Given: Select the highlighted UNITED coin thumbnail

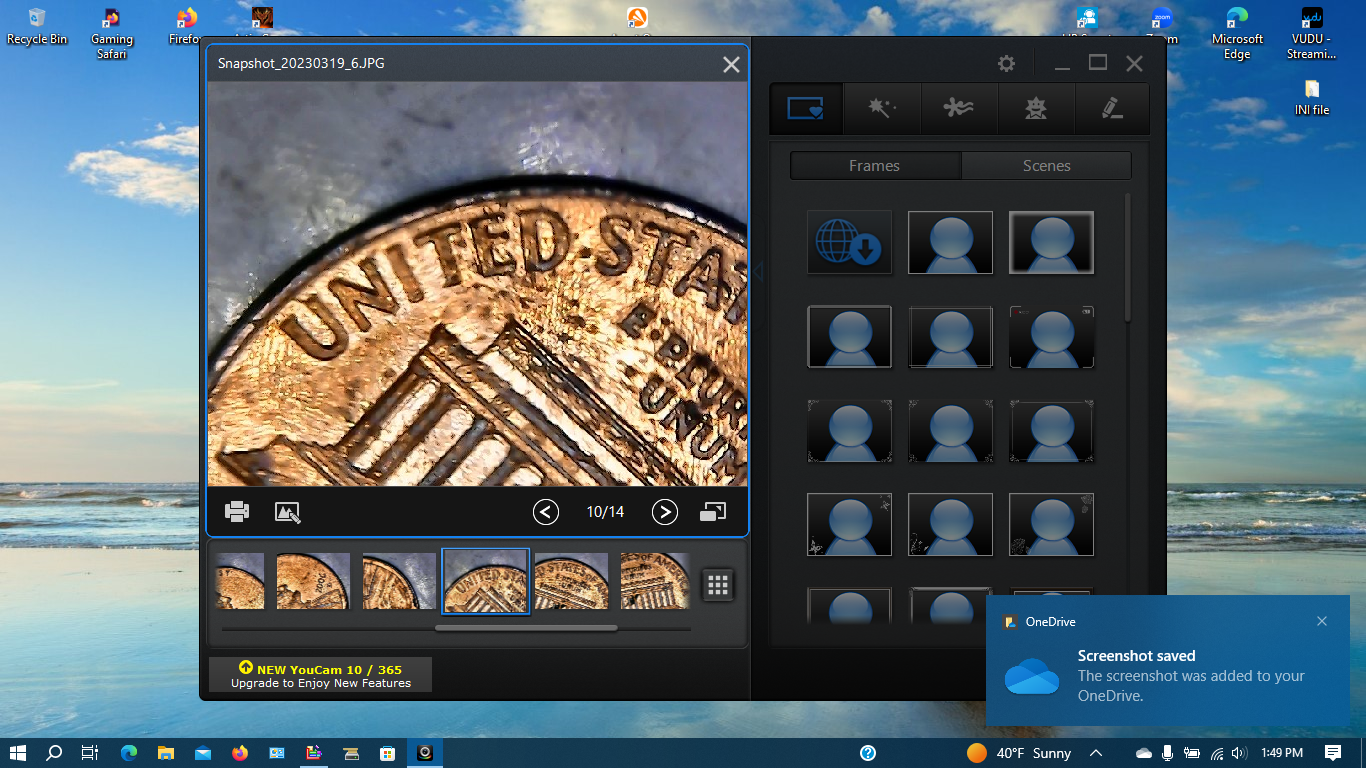Looking at the screenshot, I should pyautogui.click(x=486, y=581).
